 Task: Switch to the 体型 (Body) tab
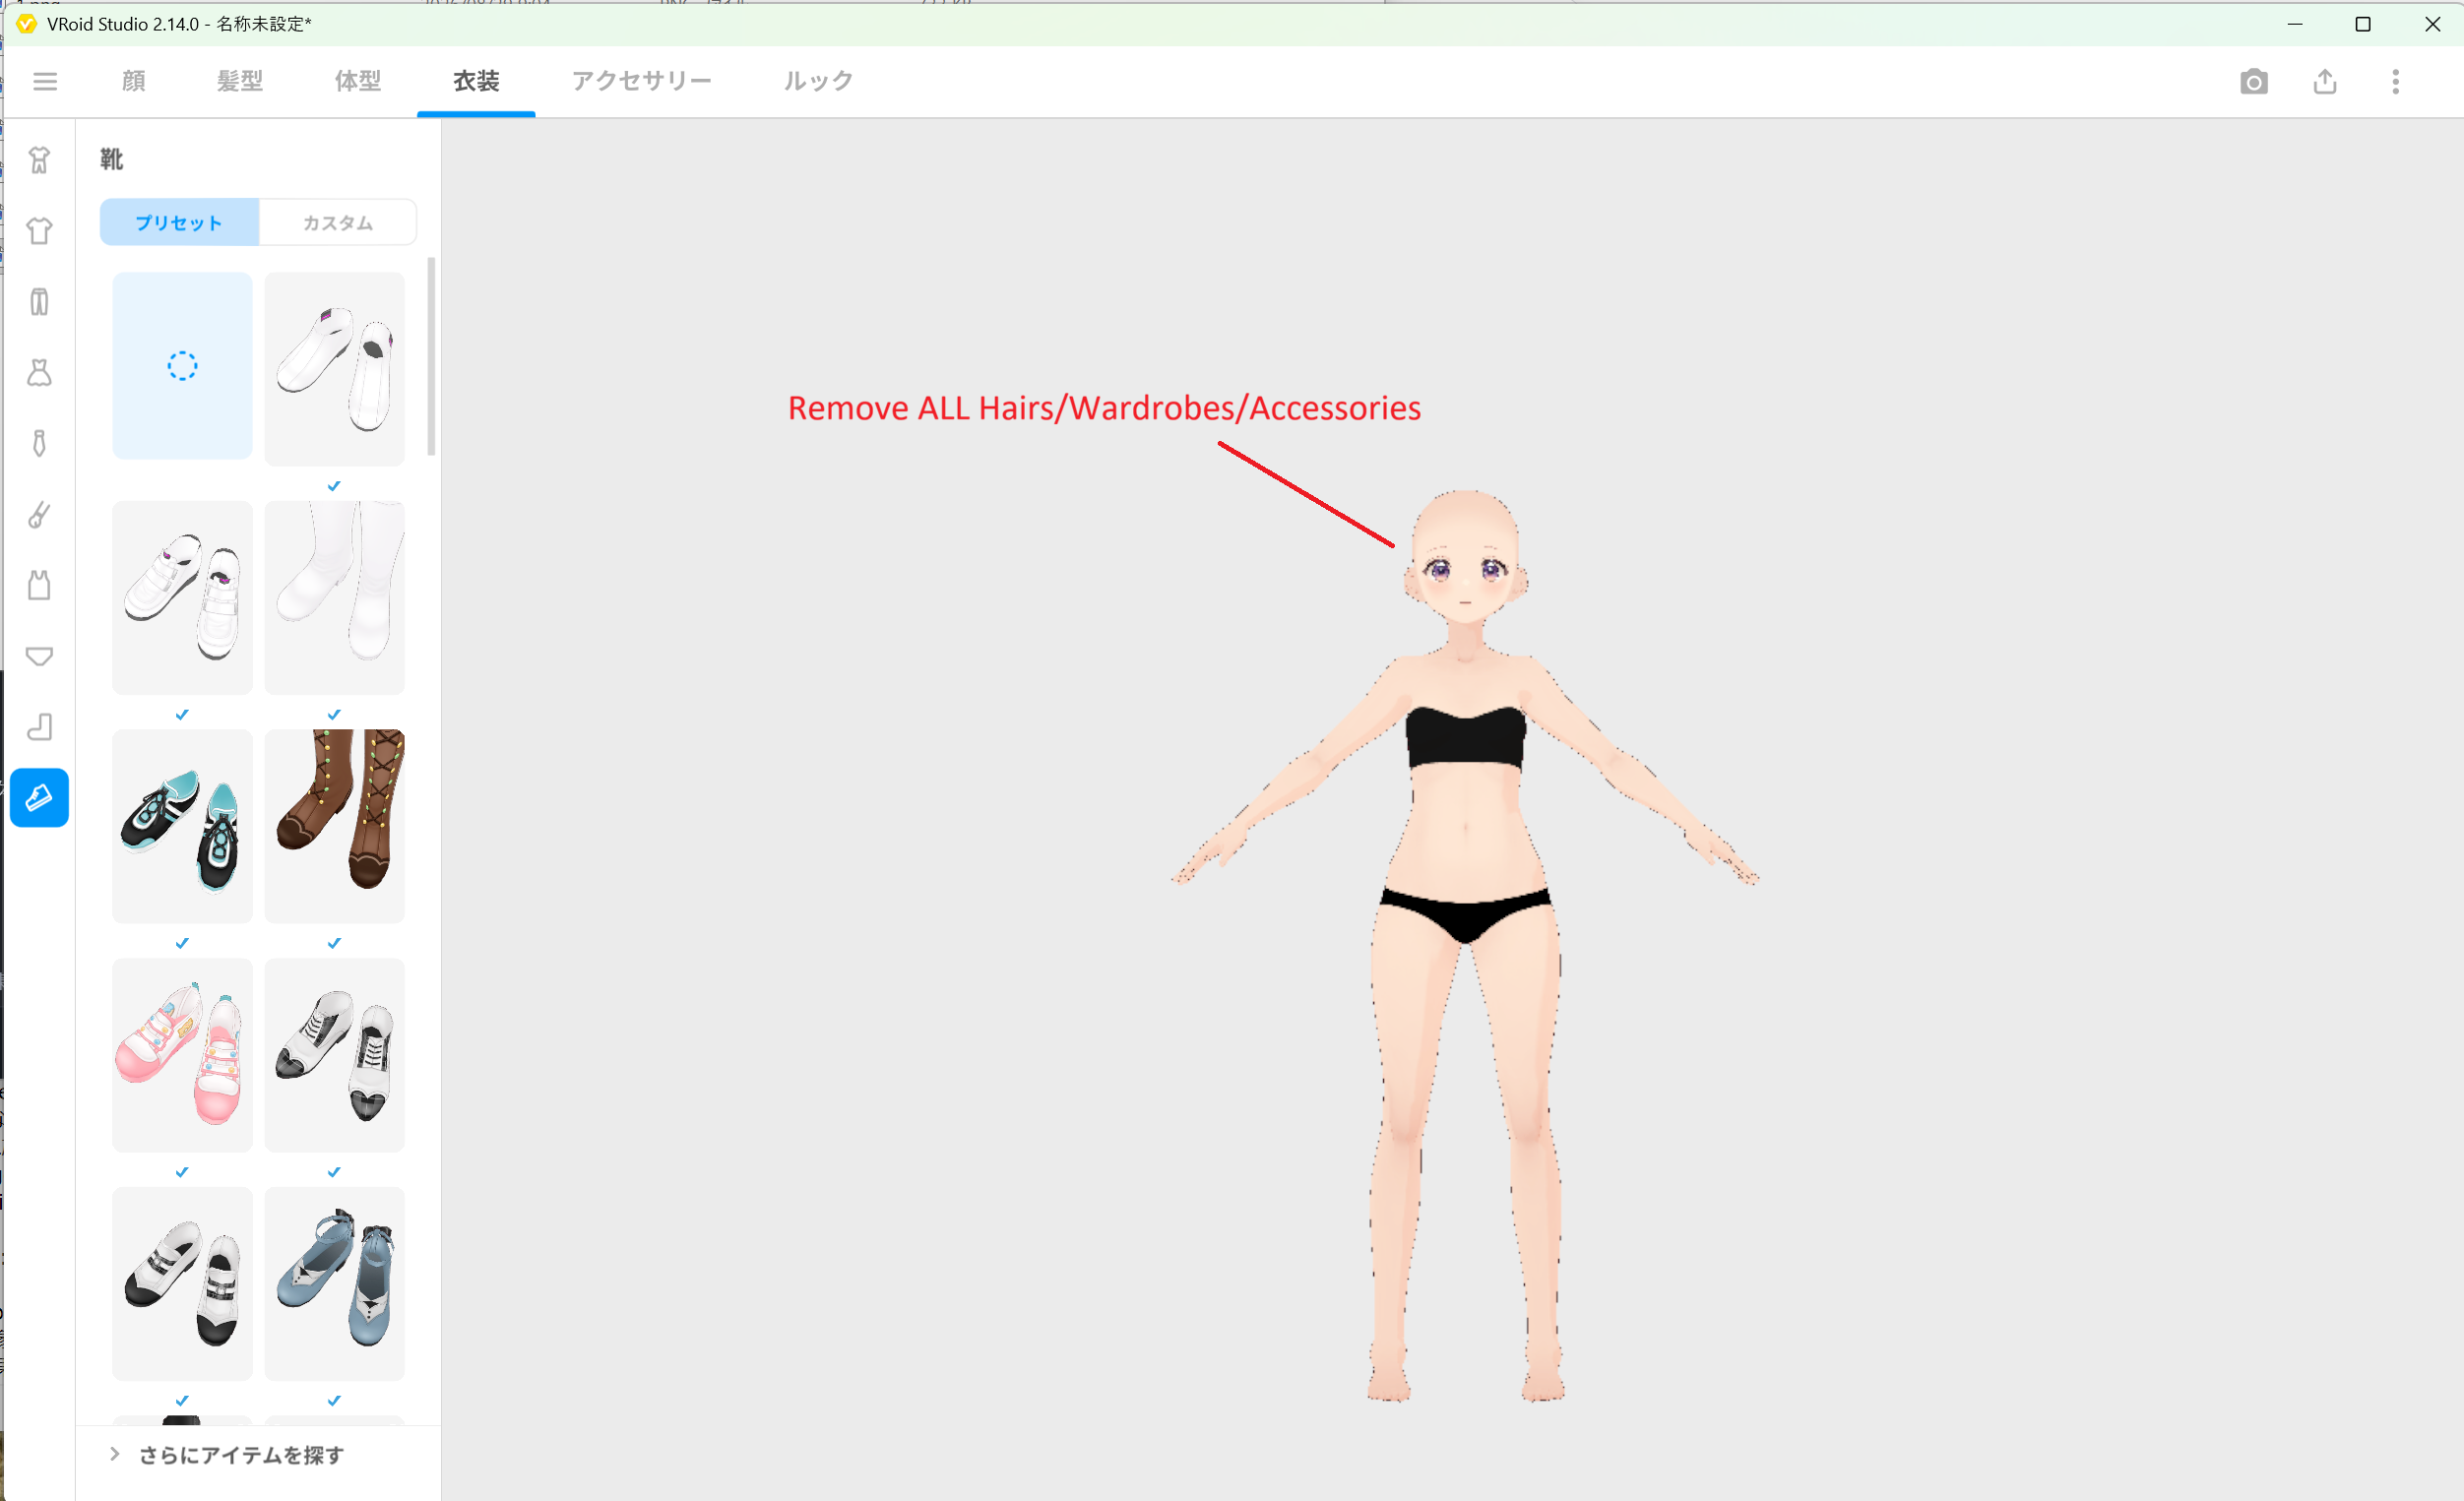pyautogui.click(x=358, y=81)
